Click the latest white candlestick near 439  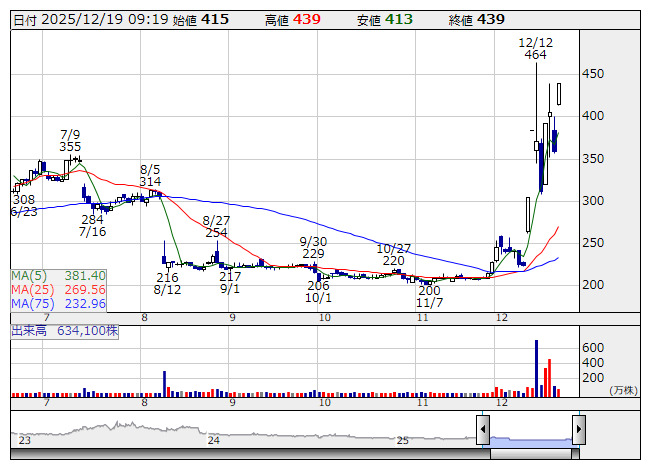pyautogui.click(x=559, y=94)
